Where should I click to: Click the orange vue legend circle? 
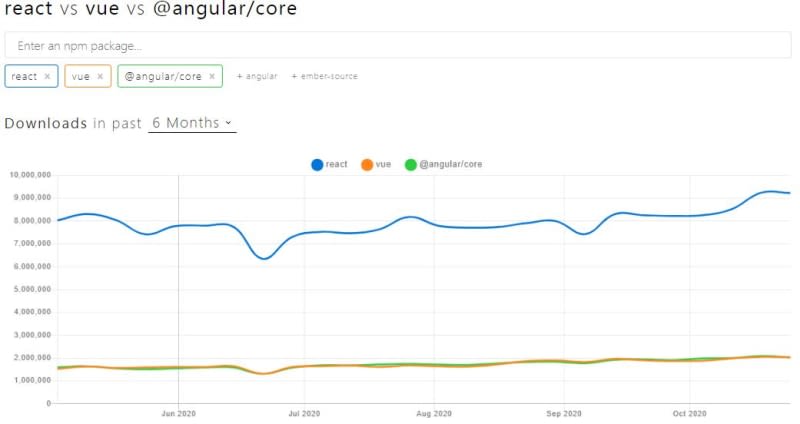367,164
